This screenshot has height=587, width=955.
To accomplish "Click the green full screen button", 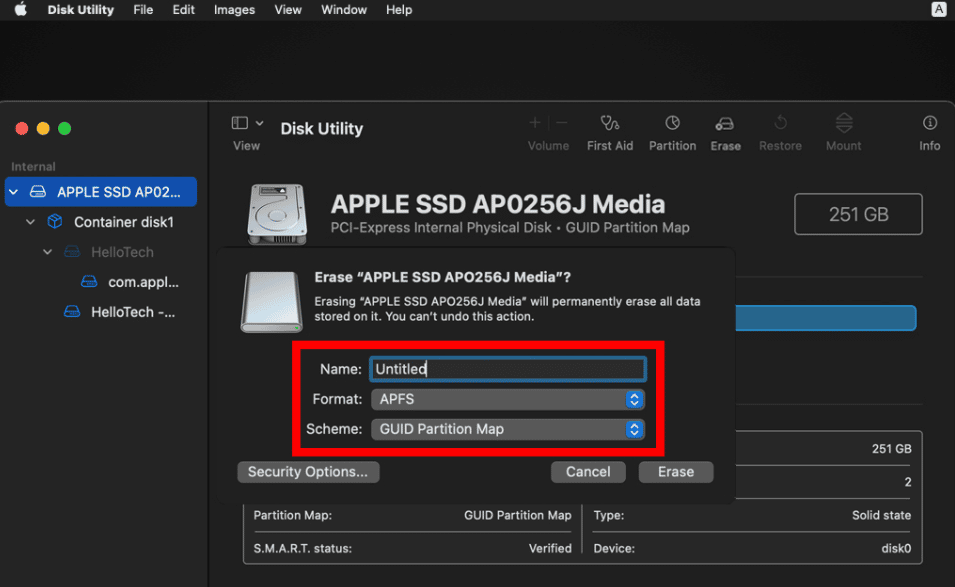I will coord(65,128).
